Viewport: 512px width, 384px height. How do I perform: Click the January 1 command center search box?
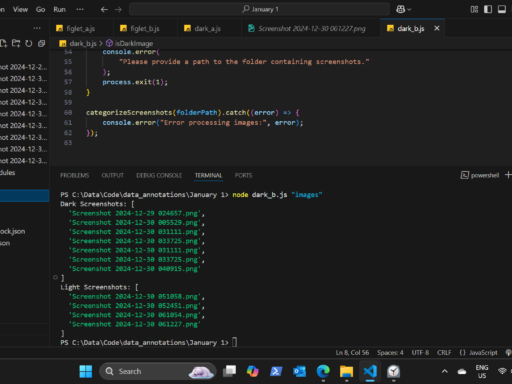pos(259,9)
